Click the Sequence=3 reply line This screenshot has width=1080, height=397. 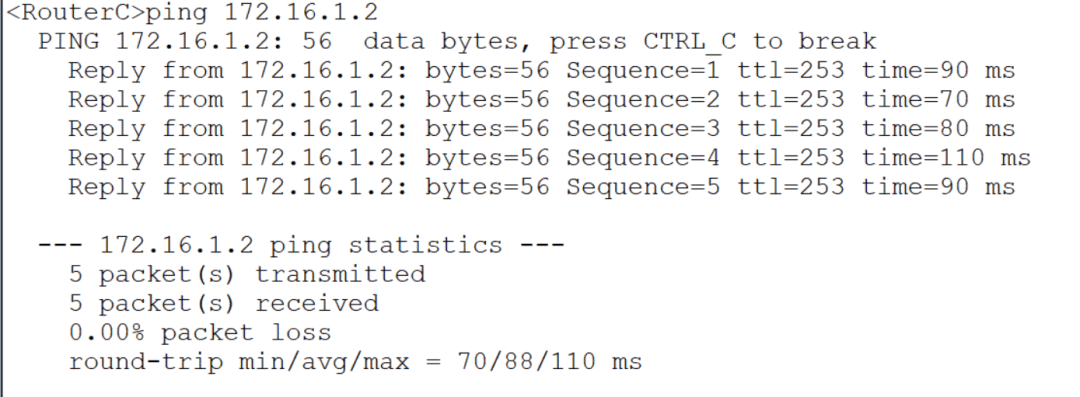coord(541,129)
